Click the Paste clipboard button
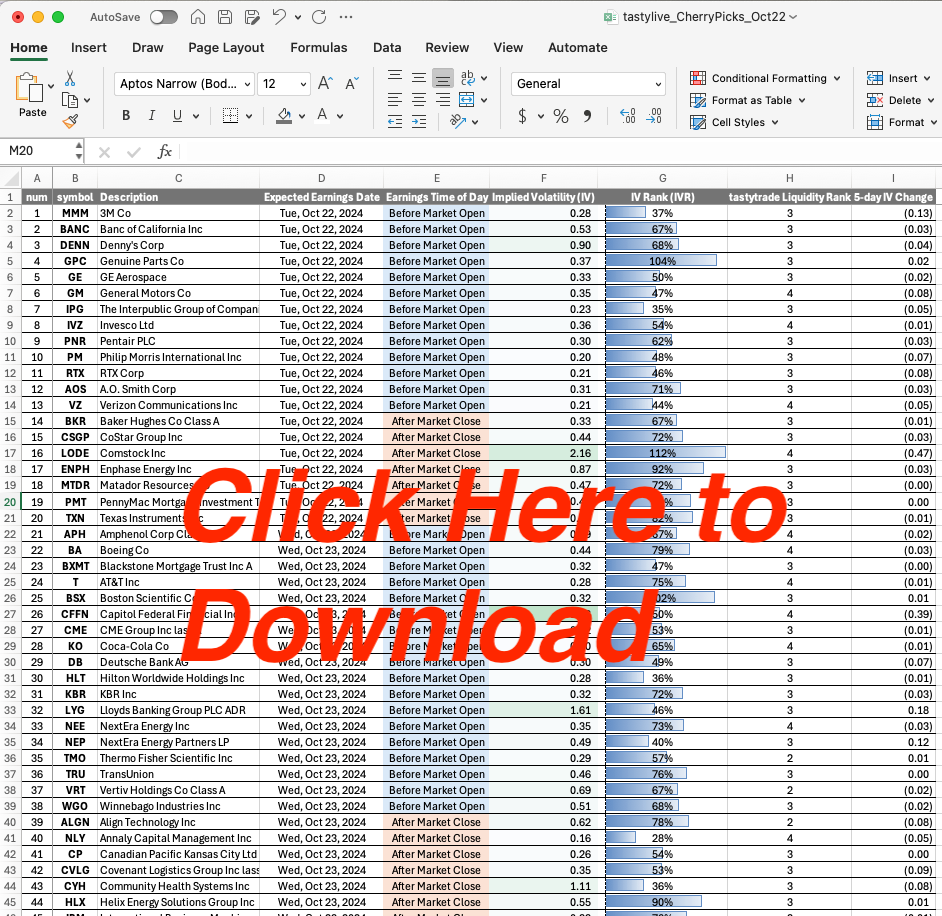This screenshot has height=916, width=942. pyautogui.click(x=29, y=96)
